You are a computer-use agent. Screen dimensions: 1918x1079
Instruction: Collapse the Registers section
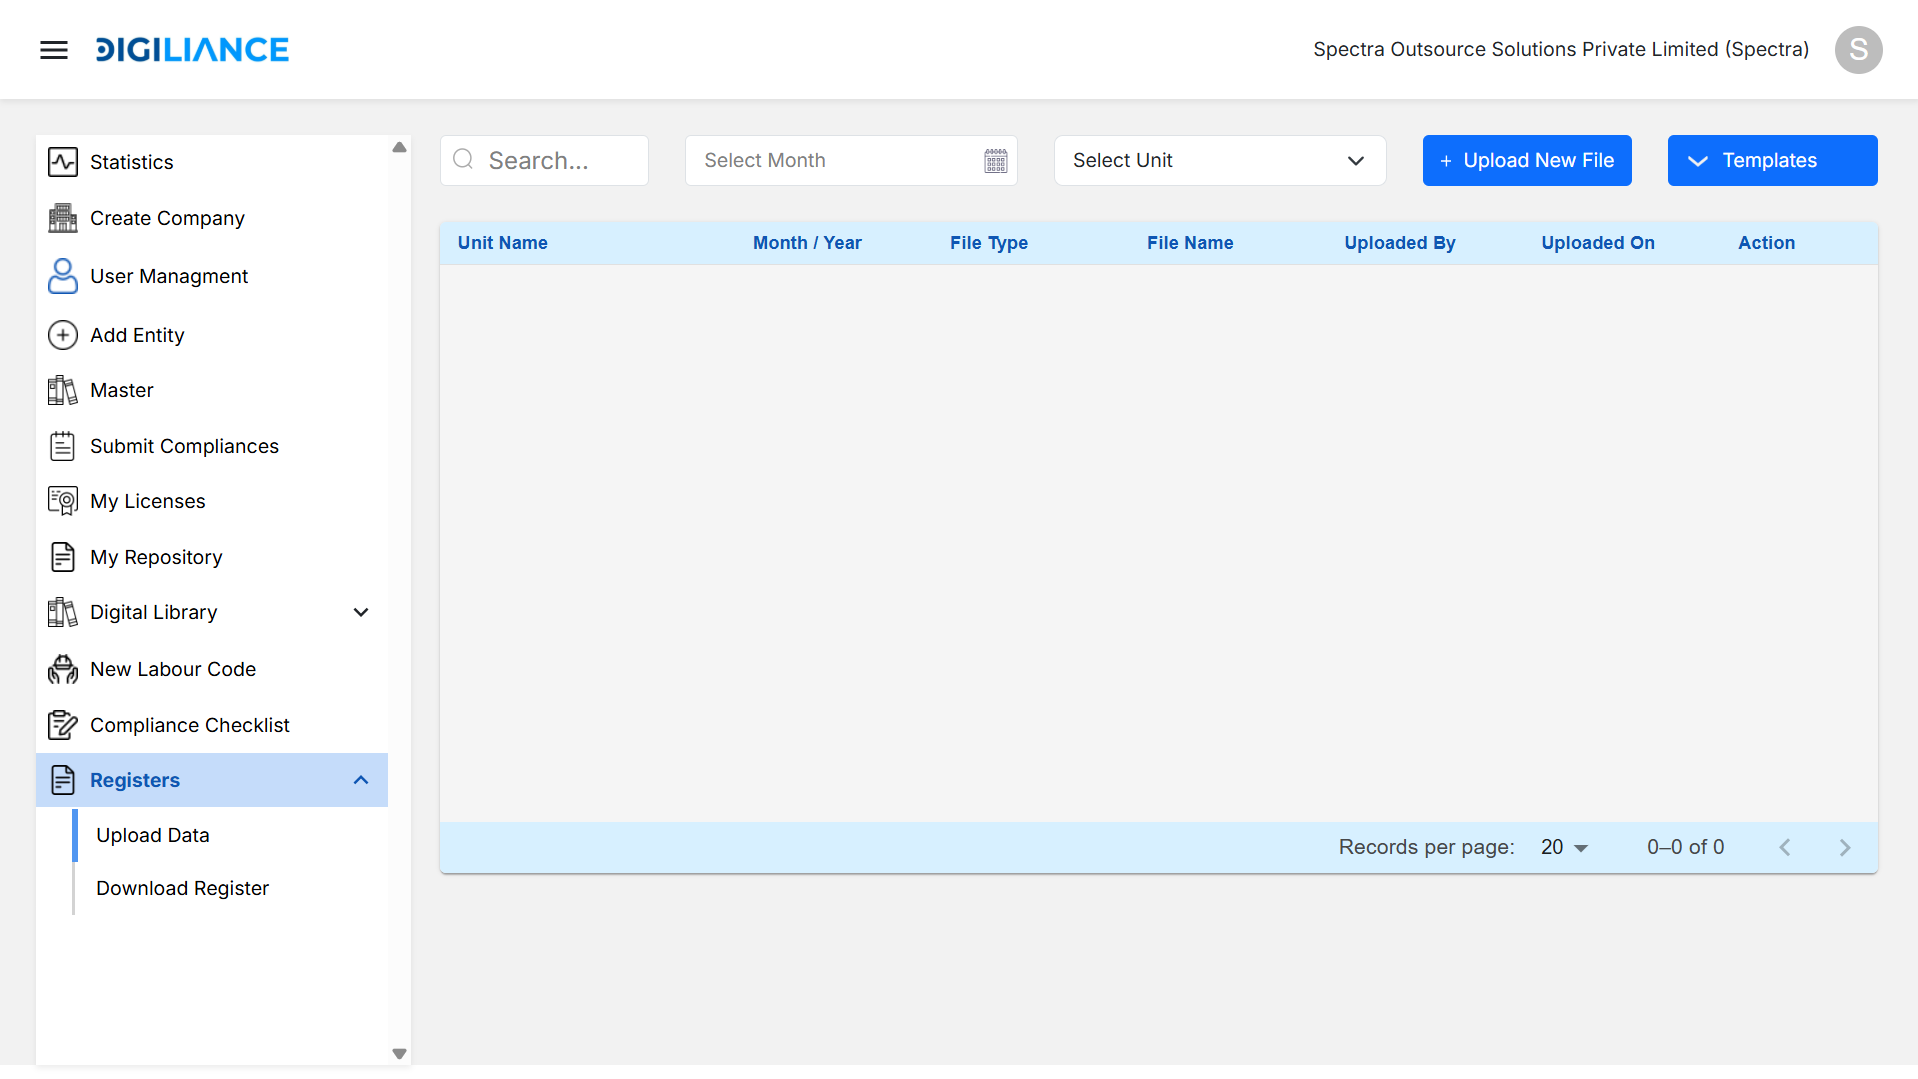point(361,780)
